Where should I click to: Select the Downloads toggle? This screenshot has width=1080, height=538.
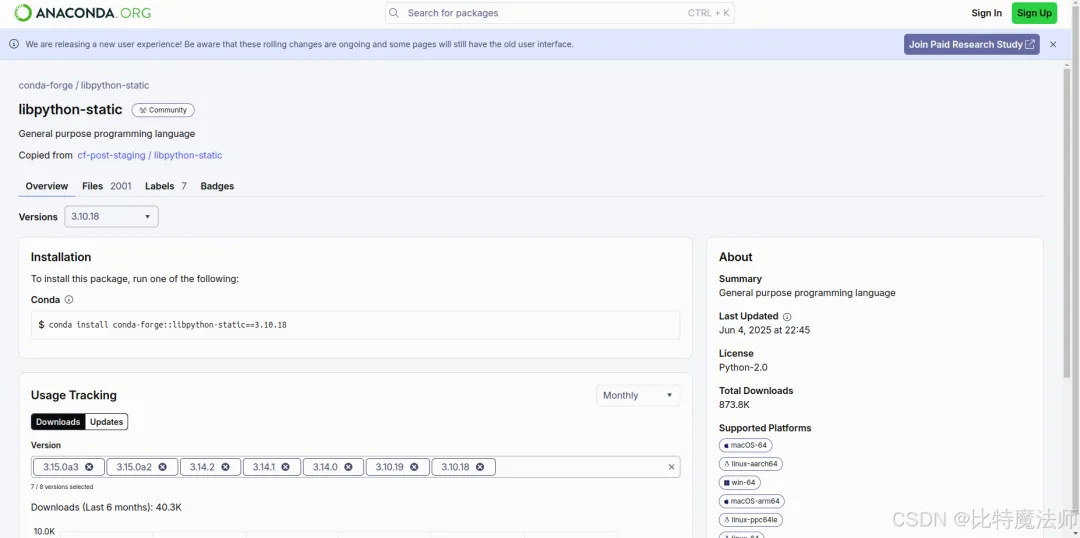[58, 422]
